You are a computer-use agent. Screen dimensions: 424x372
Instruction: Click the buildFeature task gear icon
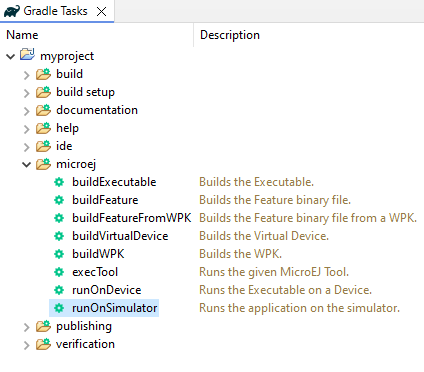[x=59, y=200]
